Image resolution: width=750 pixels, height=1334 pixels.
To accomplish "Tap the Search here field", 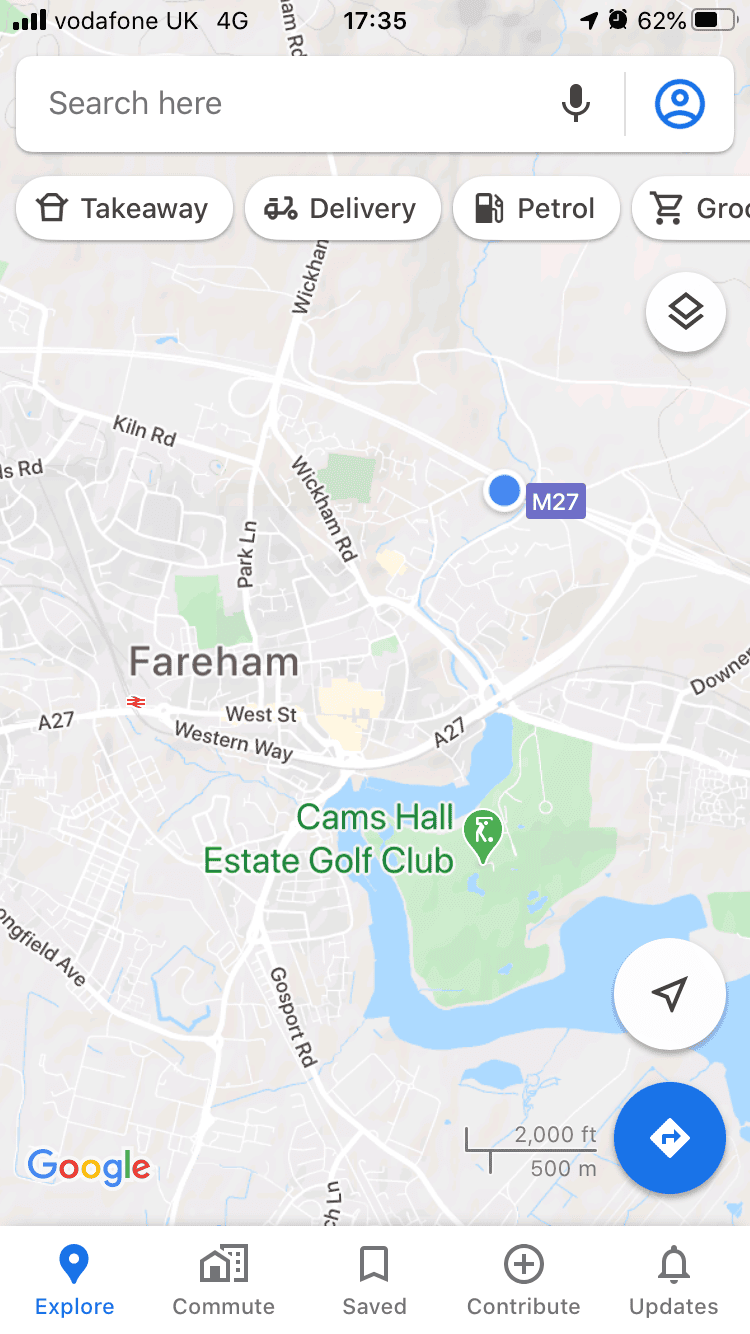I will click(290, 103).
